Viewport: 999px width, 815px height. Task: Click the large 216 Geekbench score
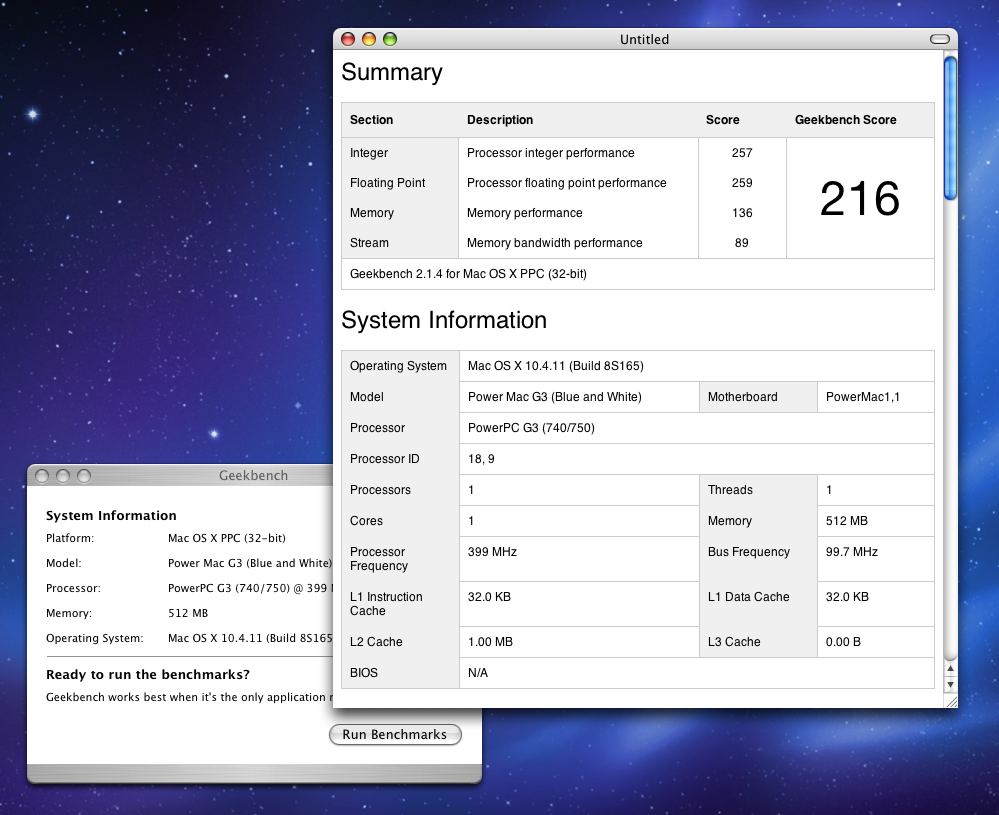(859, 199)
